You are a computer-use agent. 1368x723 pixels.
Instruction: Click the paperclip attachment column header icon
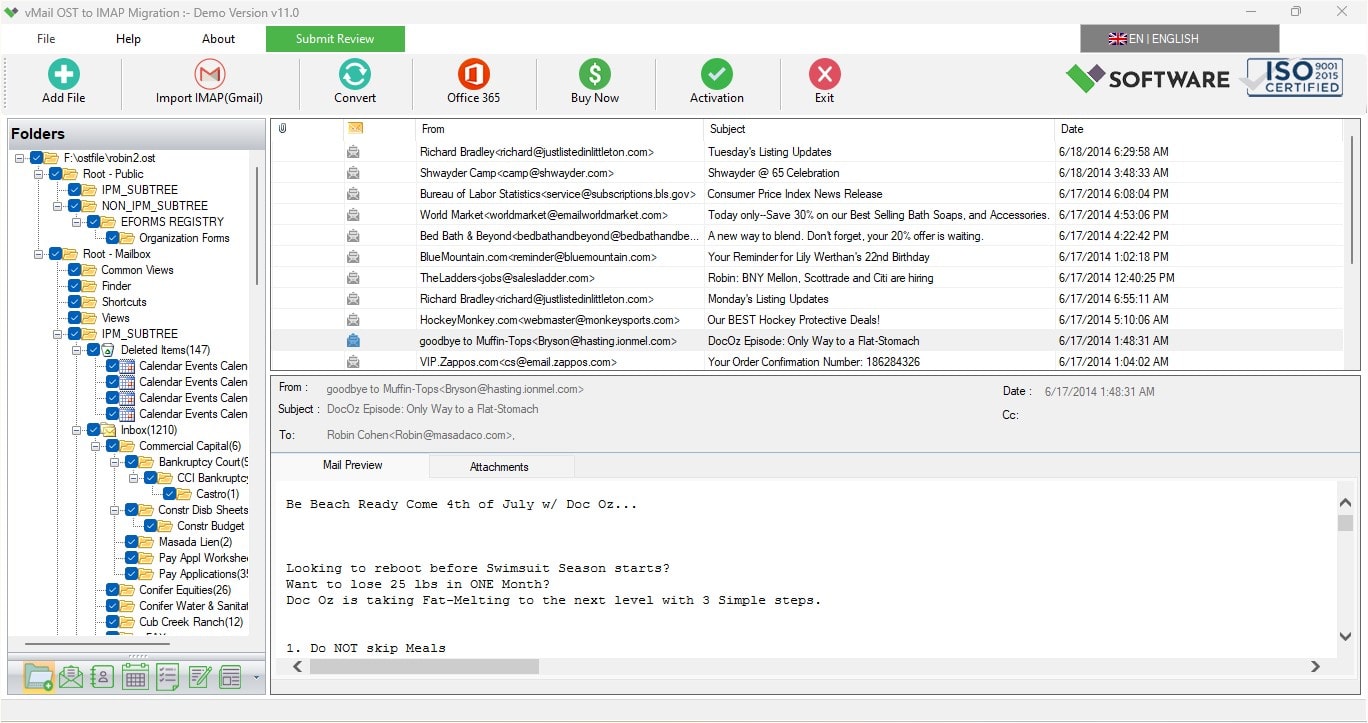tap(283, 129)
